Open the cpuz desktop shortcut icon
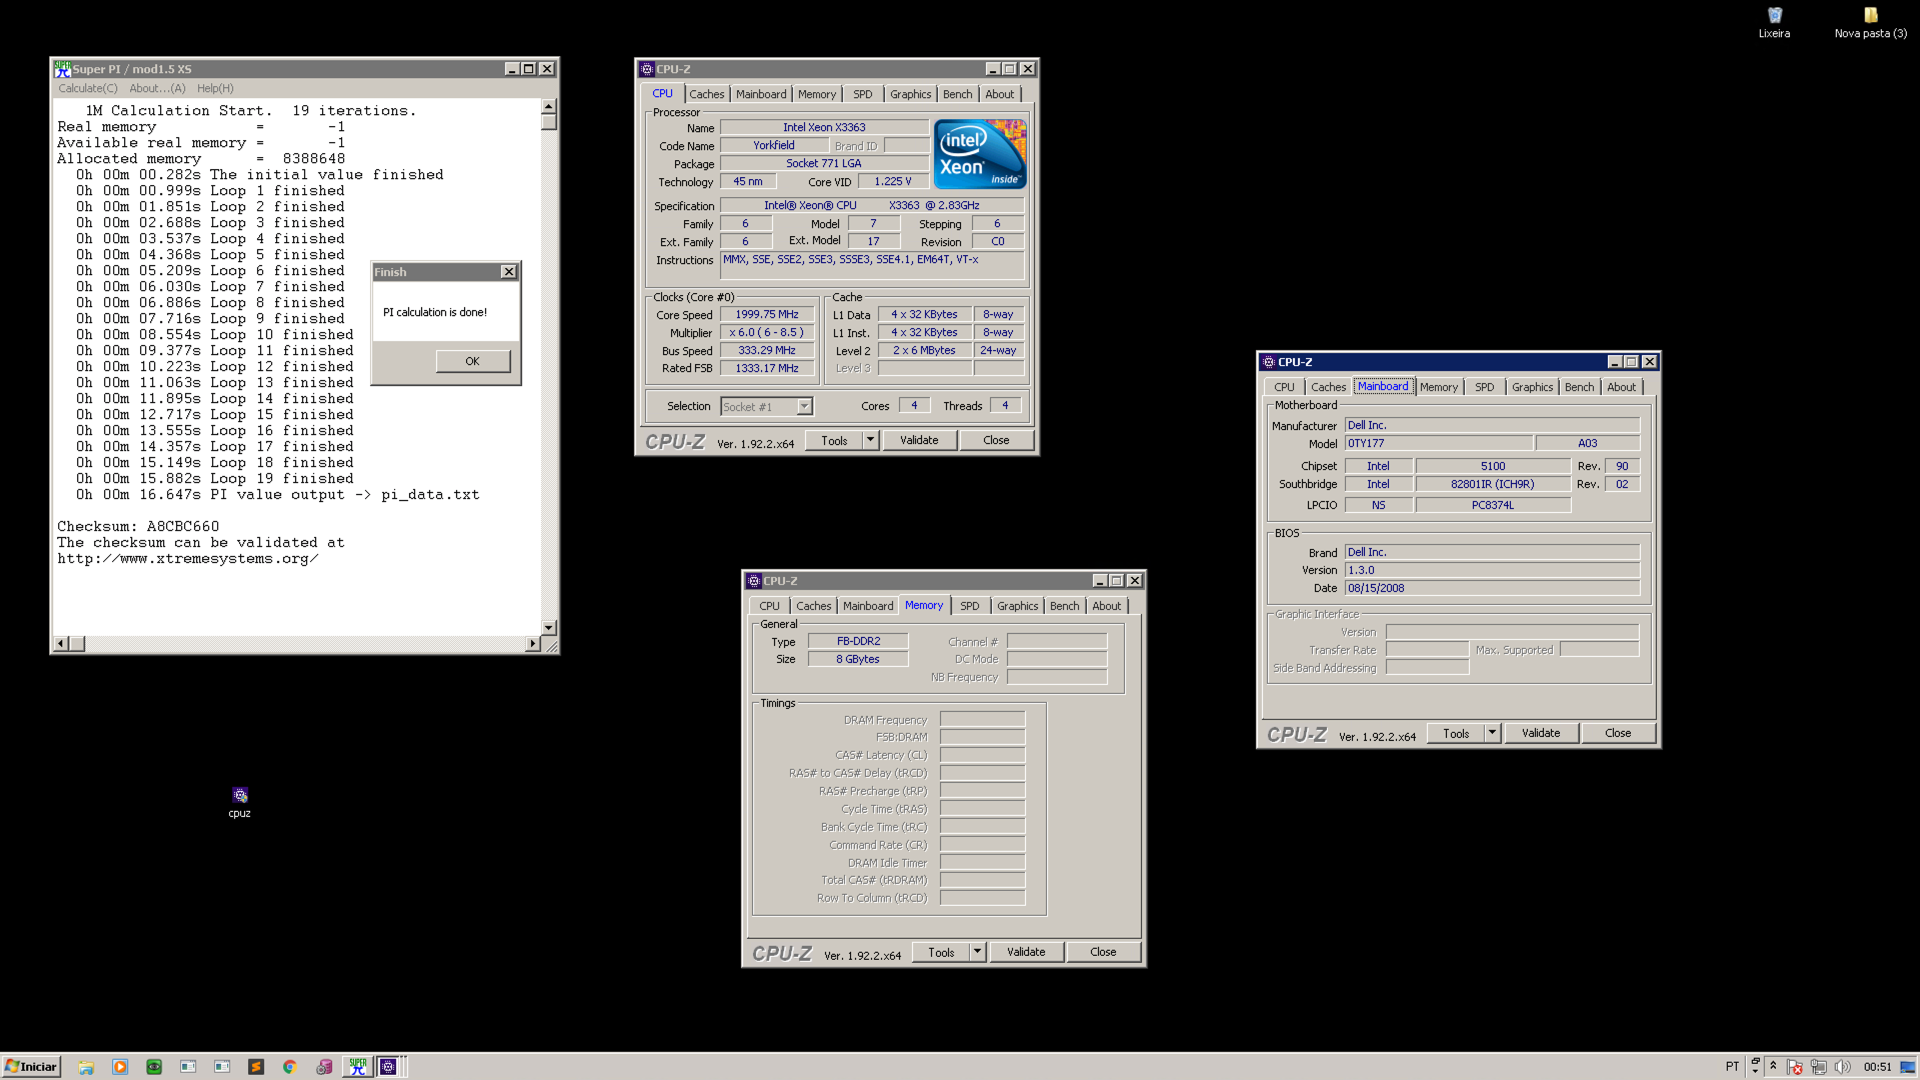The image size is (1920, 1080). click(x=240, y=796)
